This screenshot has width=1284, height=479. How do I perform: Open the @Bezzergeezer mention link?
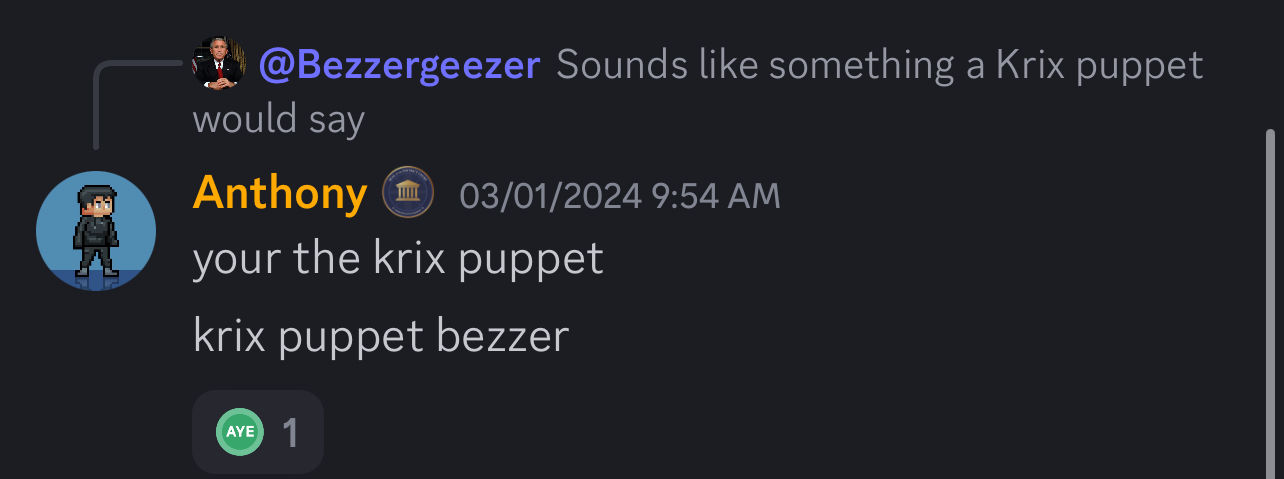[399, 66]
